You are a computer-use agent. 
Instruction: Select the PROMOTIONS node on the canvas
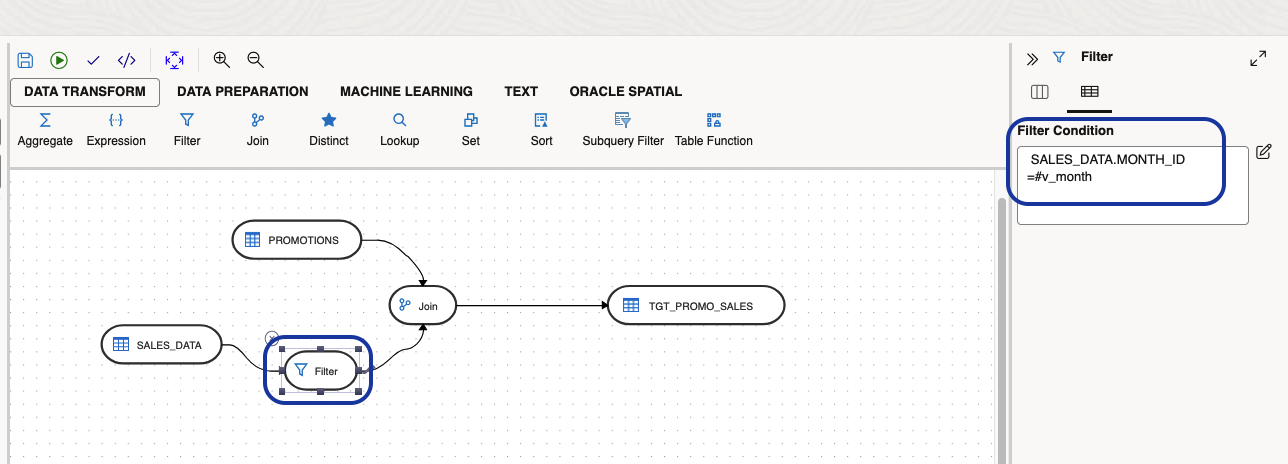tap(297, 240)
